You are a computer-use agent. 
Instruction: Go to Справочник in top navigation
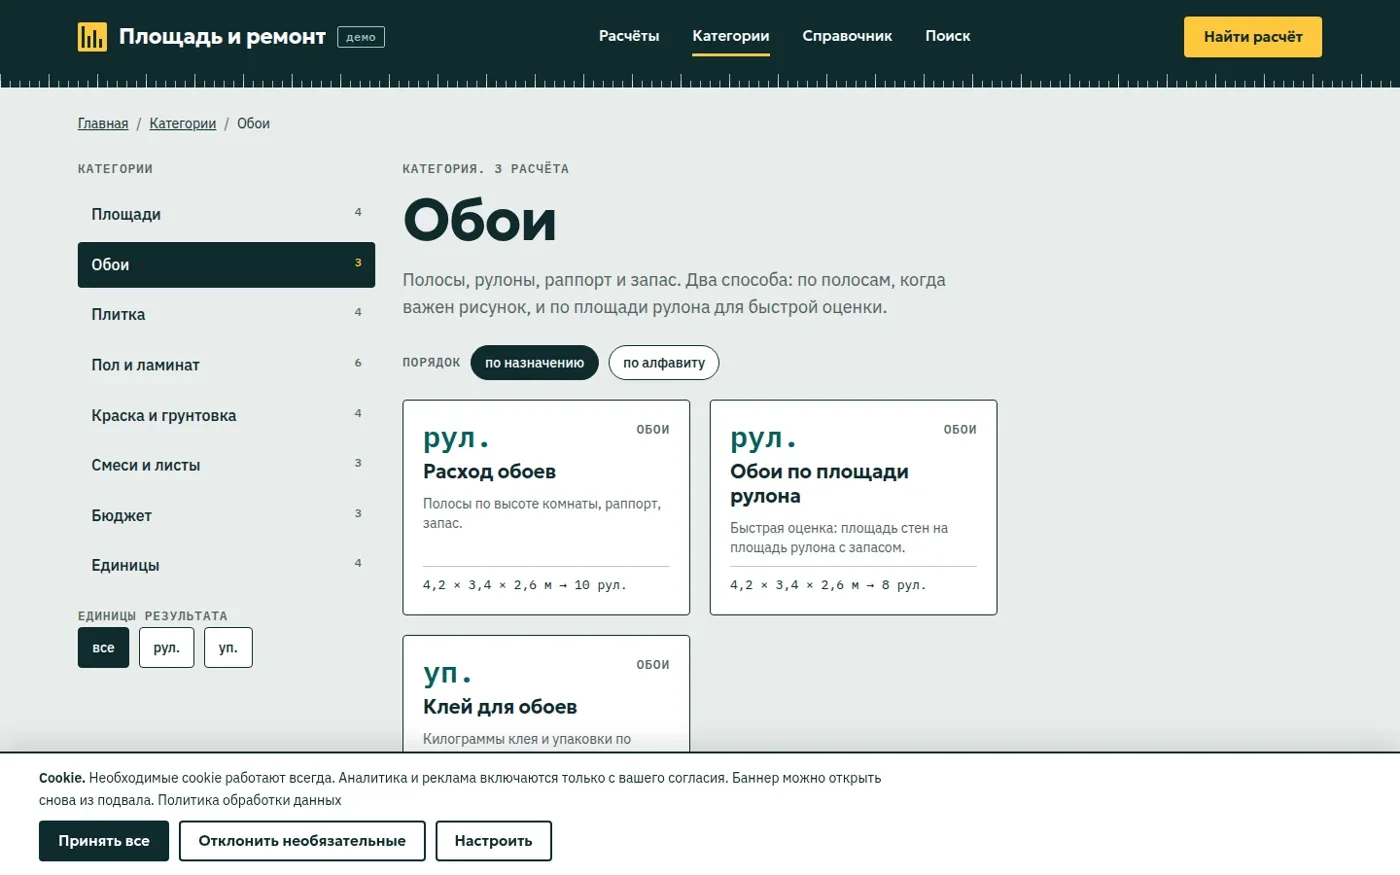(x=847, y=36)
